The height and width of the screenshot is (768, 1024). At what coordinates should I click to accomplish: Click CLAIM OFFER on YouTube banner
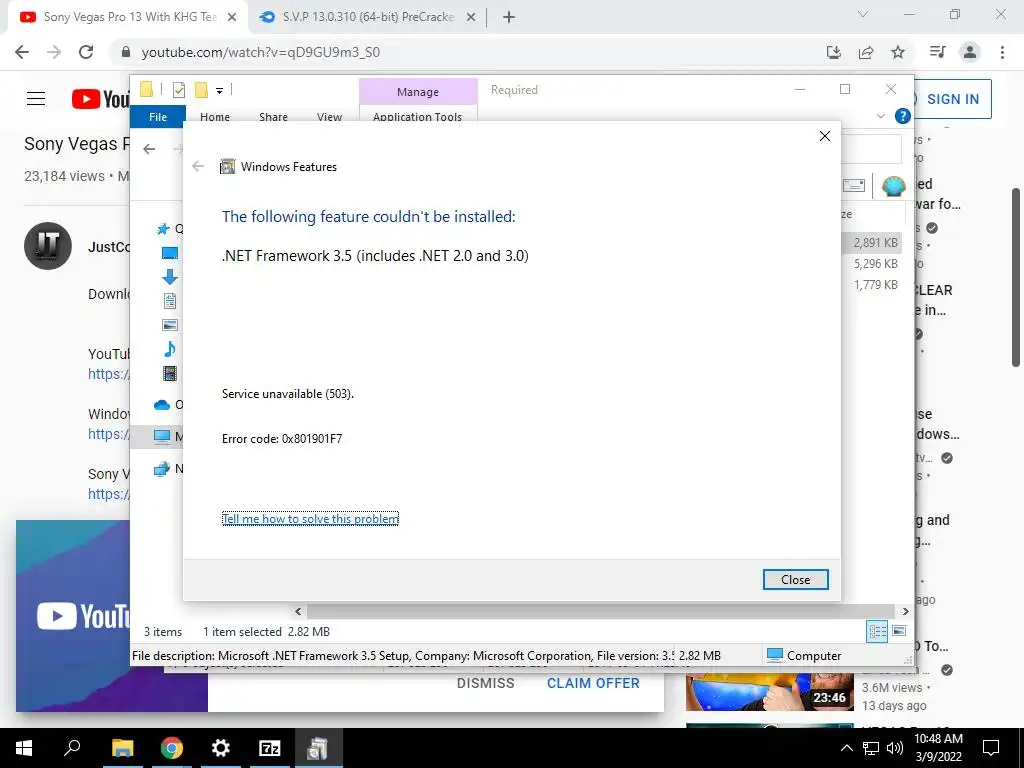point(593,683)
